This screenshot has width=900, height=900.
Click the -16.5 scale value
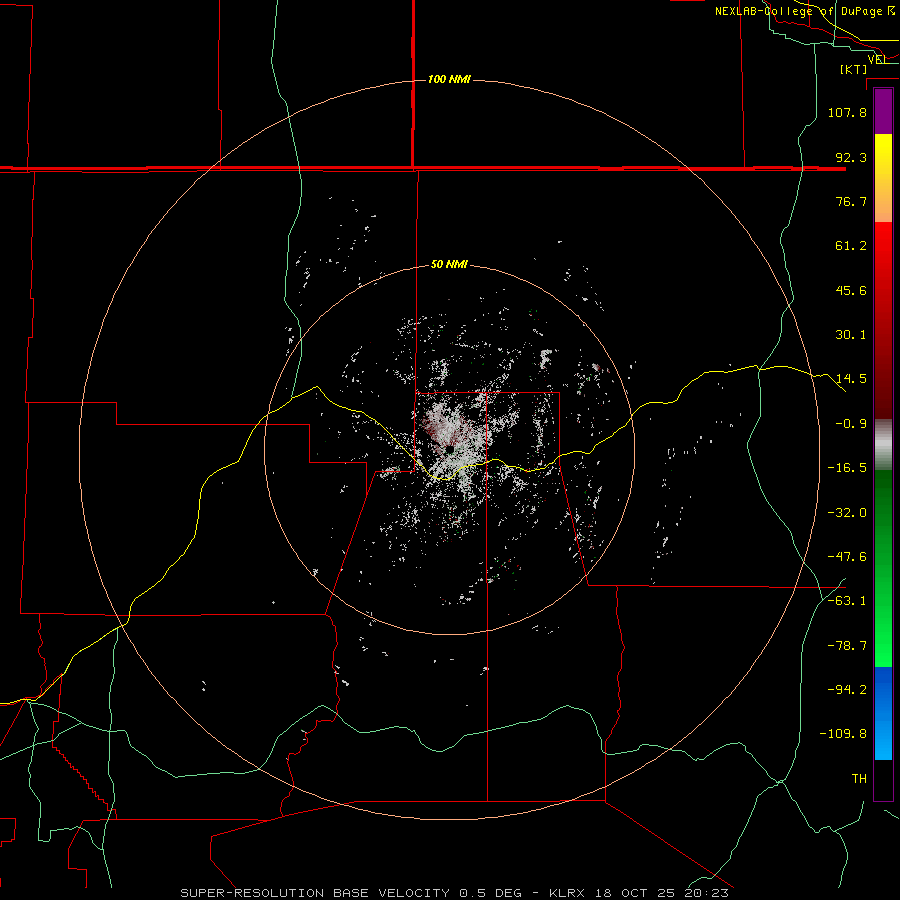(x=847, y=468)
